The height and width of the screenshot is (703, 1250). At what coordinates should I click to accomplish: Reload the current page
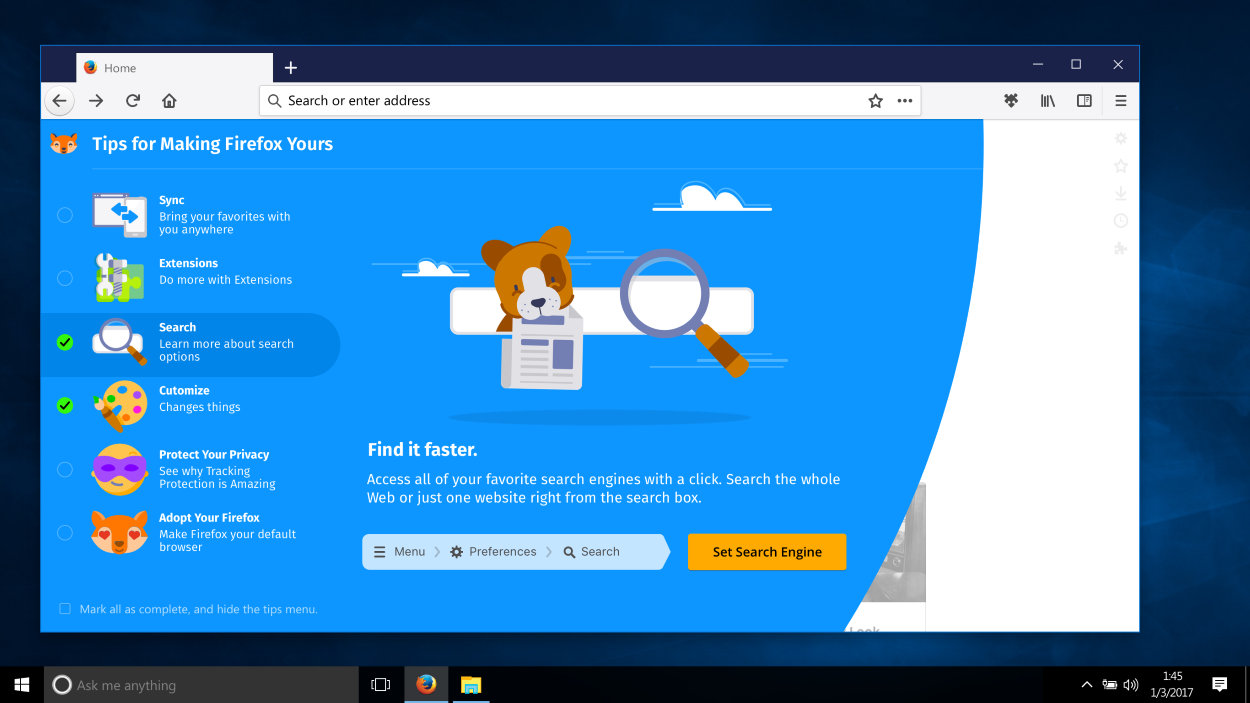click(x=132, y=100)
